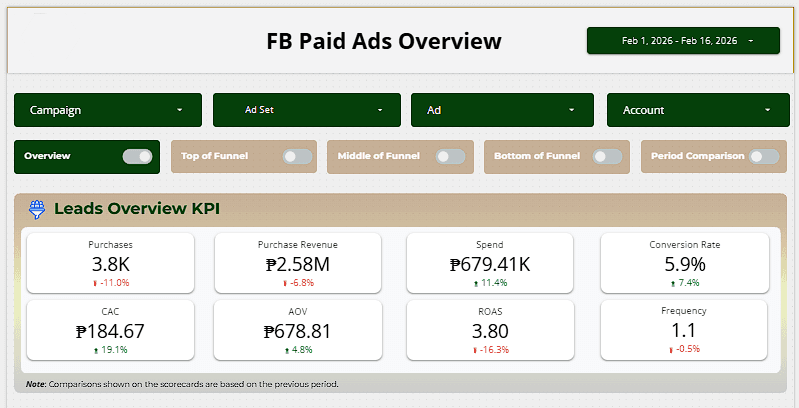The height and width of the screenshot is (408, 799).
Task: Click the red down arrow under Purchases
Action: point(95,283)
